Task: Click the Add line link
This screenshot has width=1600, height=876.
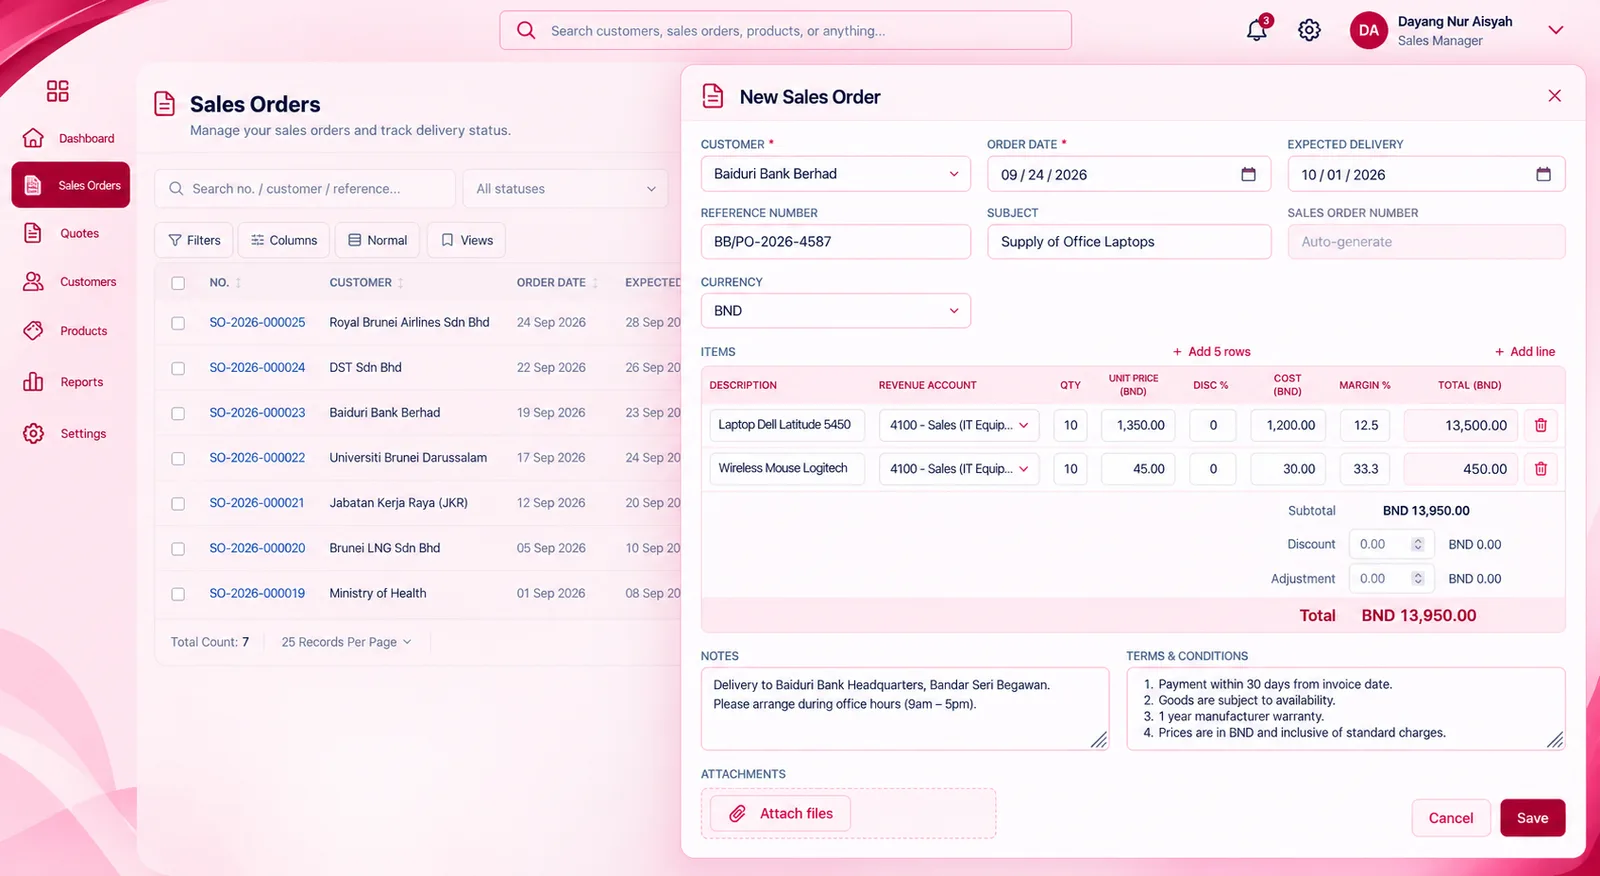Action: [1525, 352]
